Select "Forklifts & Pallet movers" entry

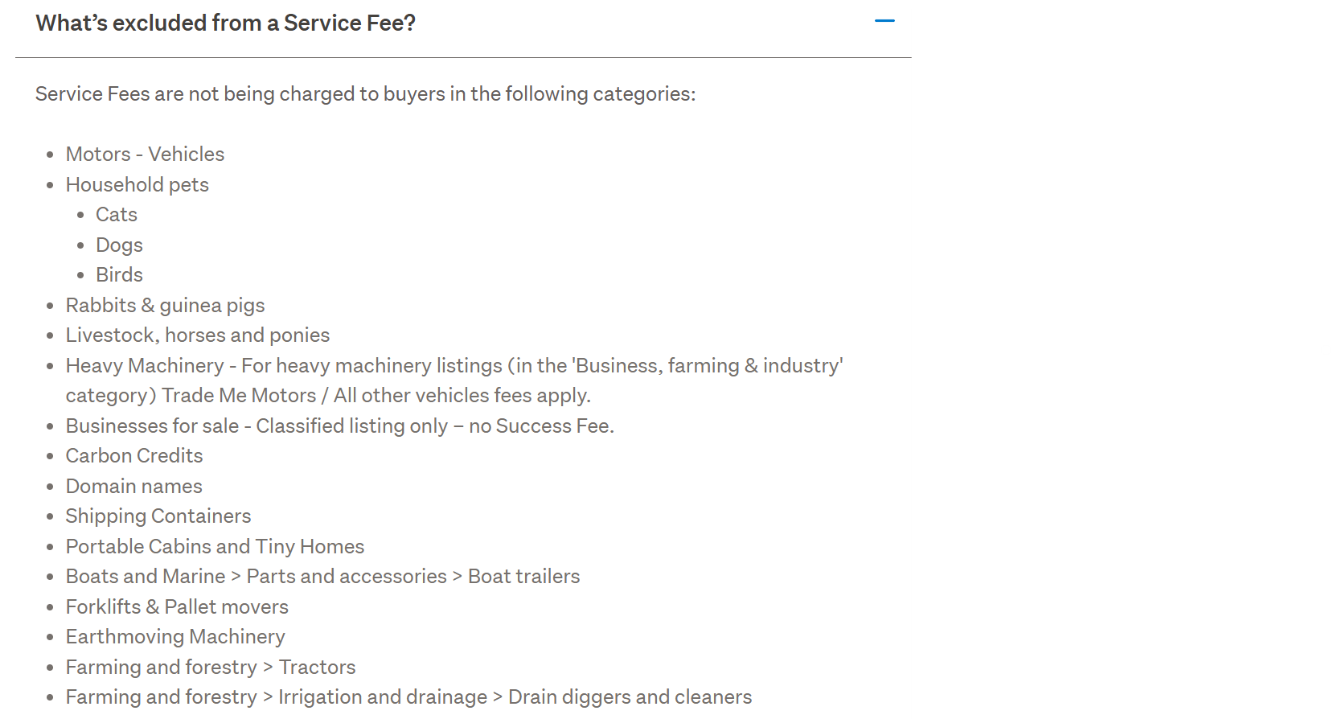point(177,607)
